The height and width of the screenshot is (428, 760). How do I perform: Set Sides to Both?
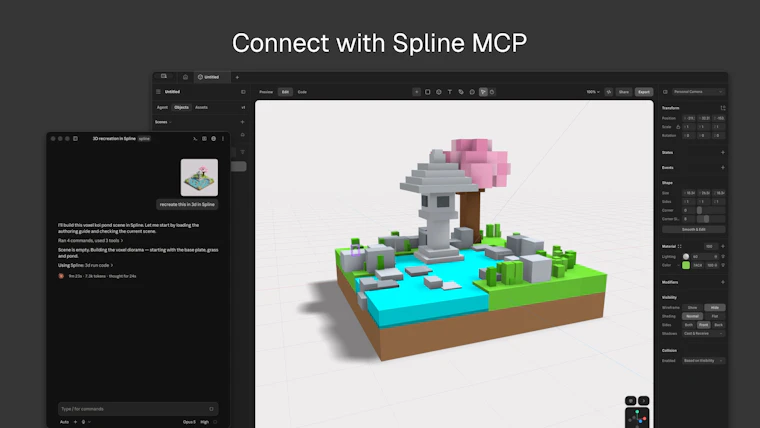coord(689,325)
